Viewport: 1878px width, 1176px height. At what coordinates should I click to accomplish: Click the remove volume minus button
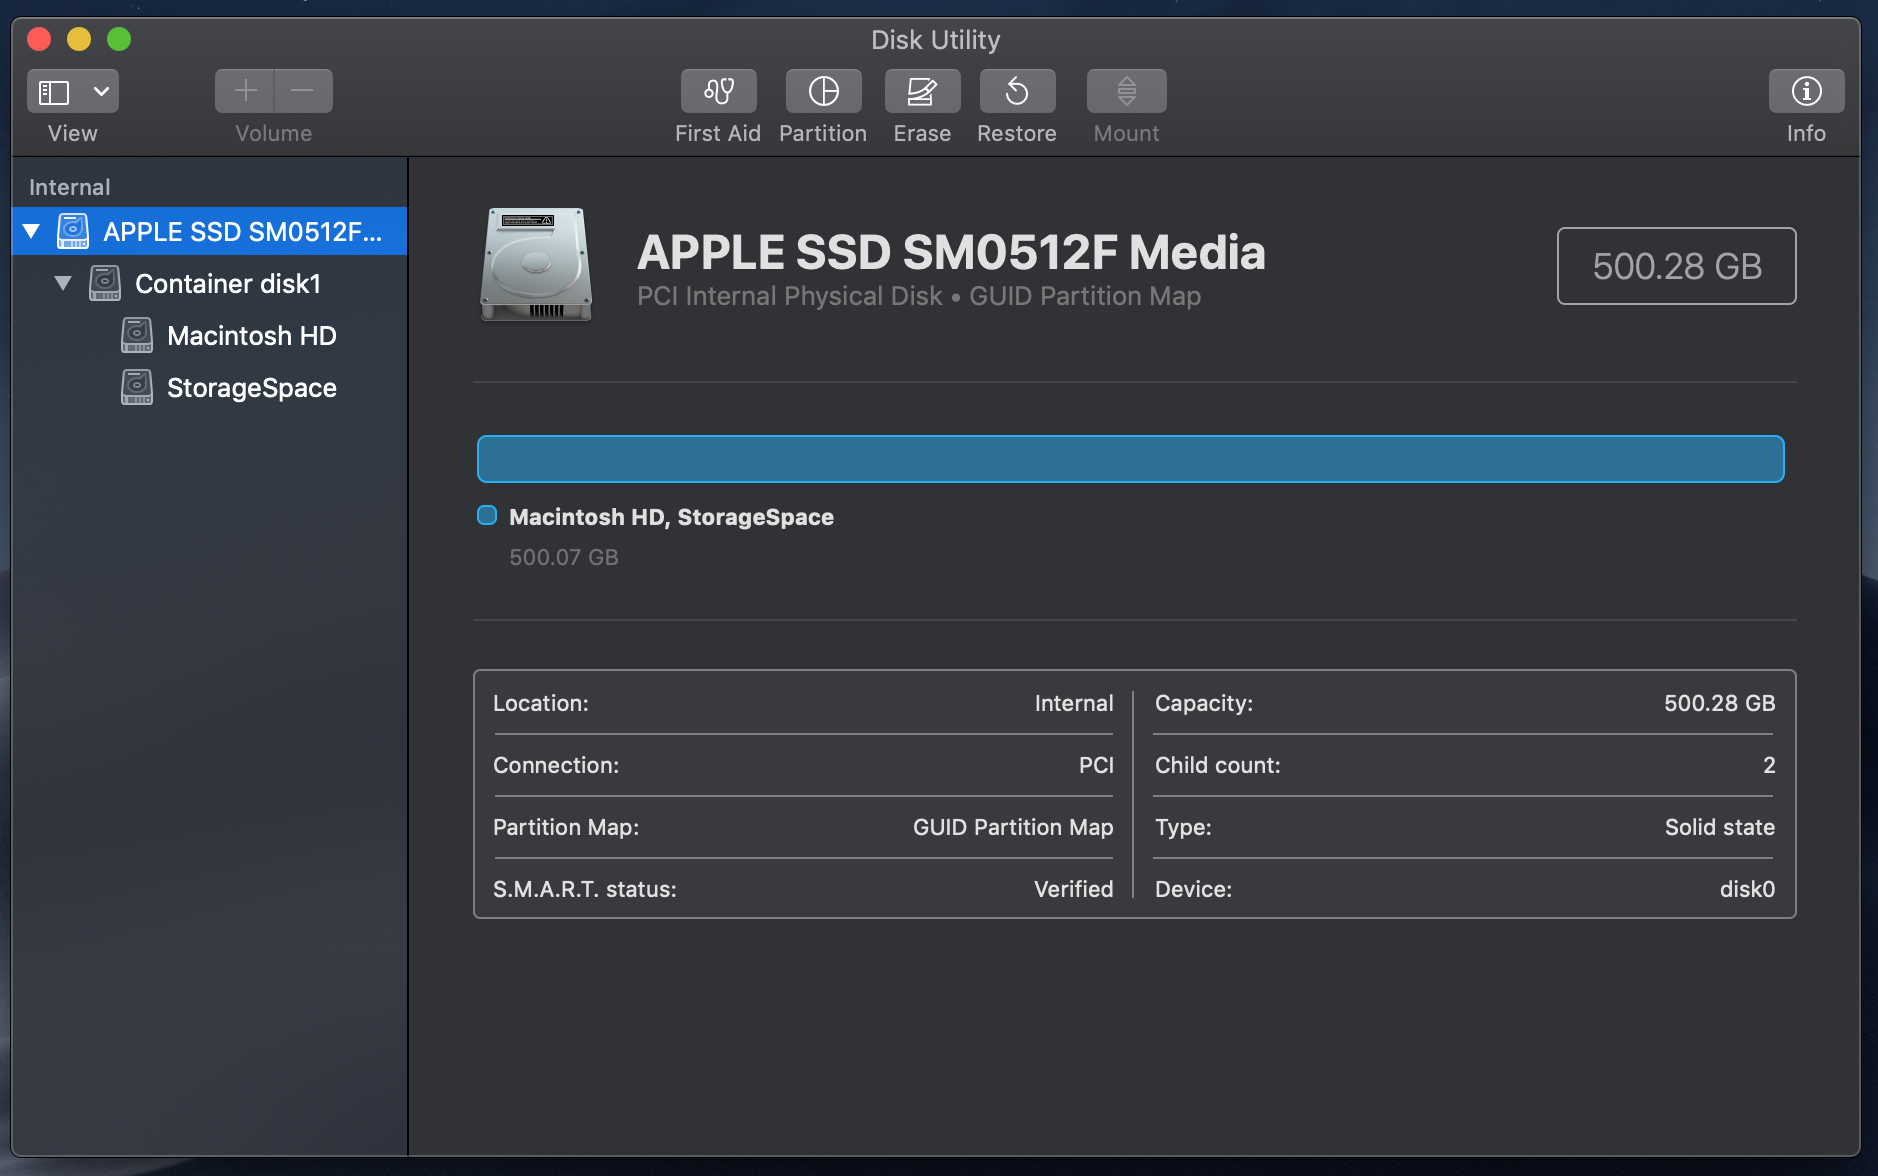pyautogui.click(x=303, y=91)
